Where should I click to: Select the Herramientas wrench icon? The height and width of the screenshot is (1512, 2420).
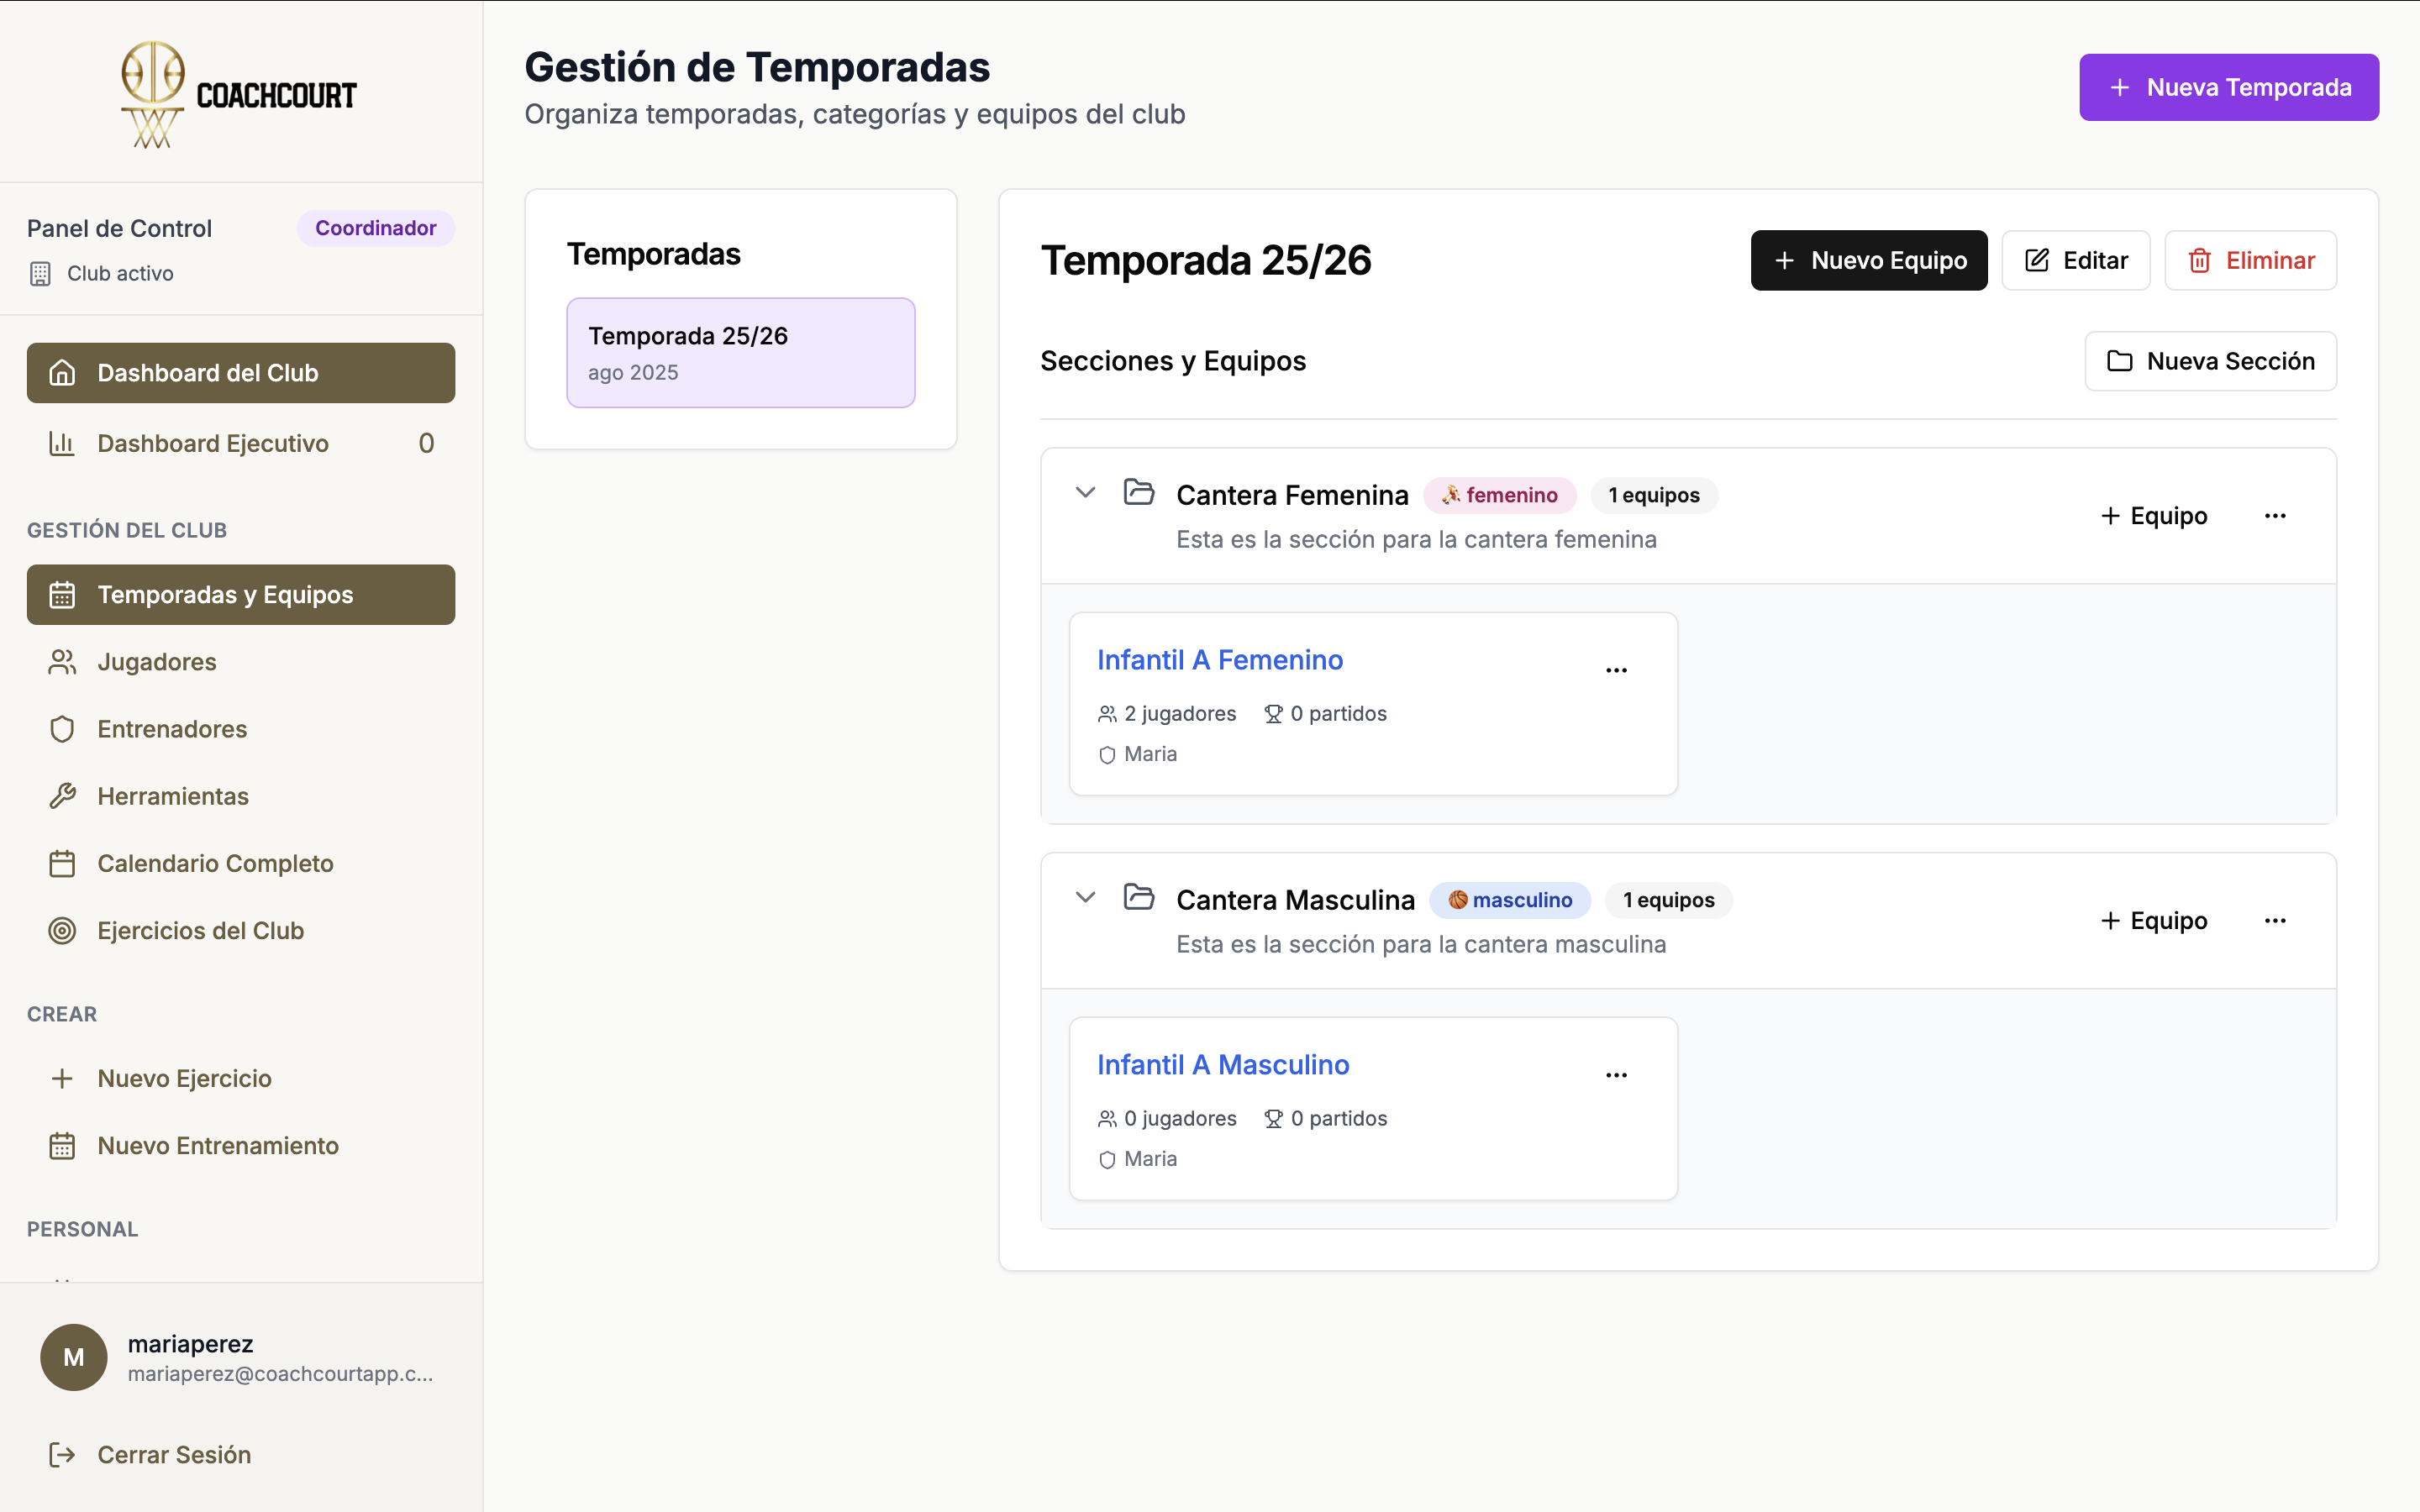(x=63, y=796)
